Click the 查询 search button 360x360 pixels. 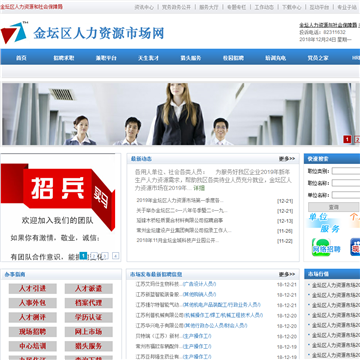(x=334, y=207)
